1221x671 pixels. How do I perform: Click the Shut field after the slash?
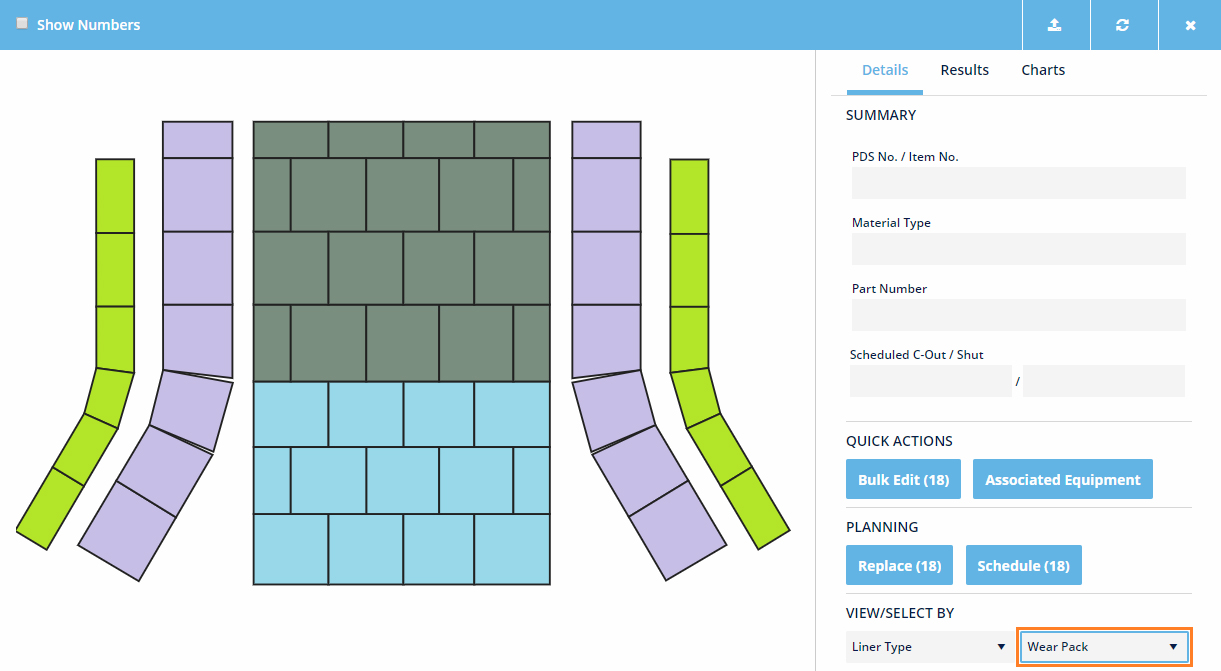(x=1104, y=381)
